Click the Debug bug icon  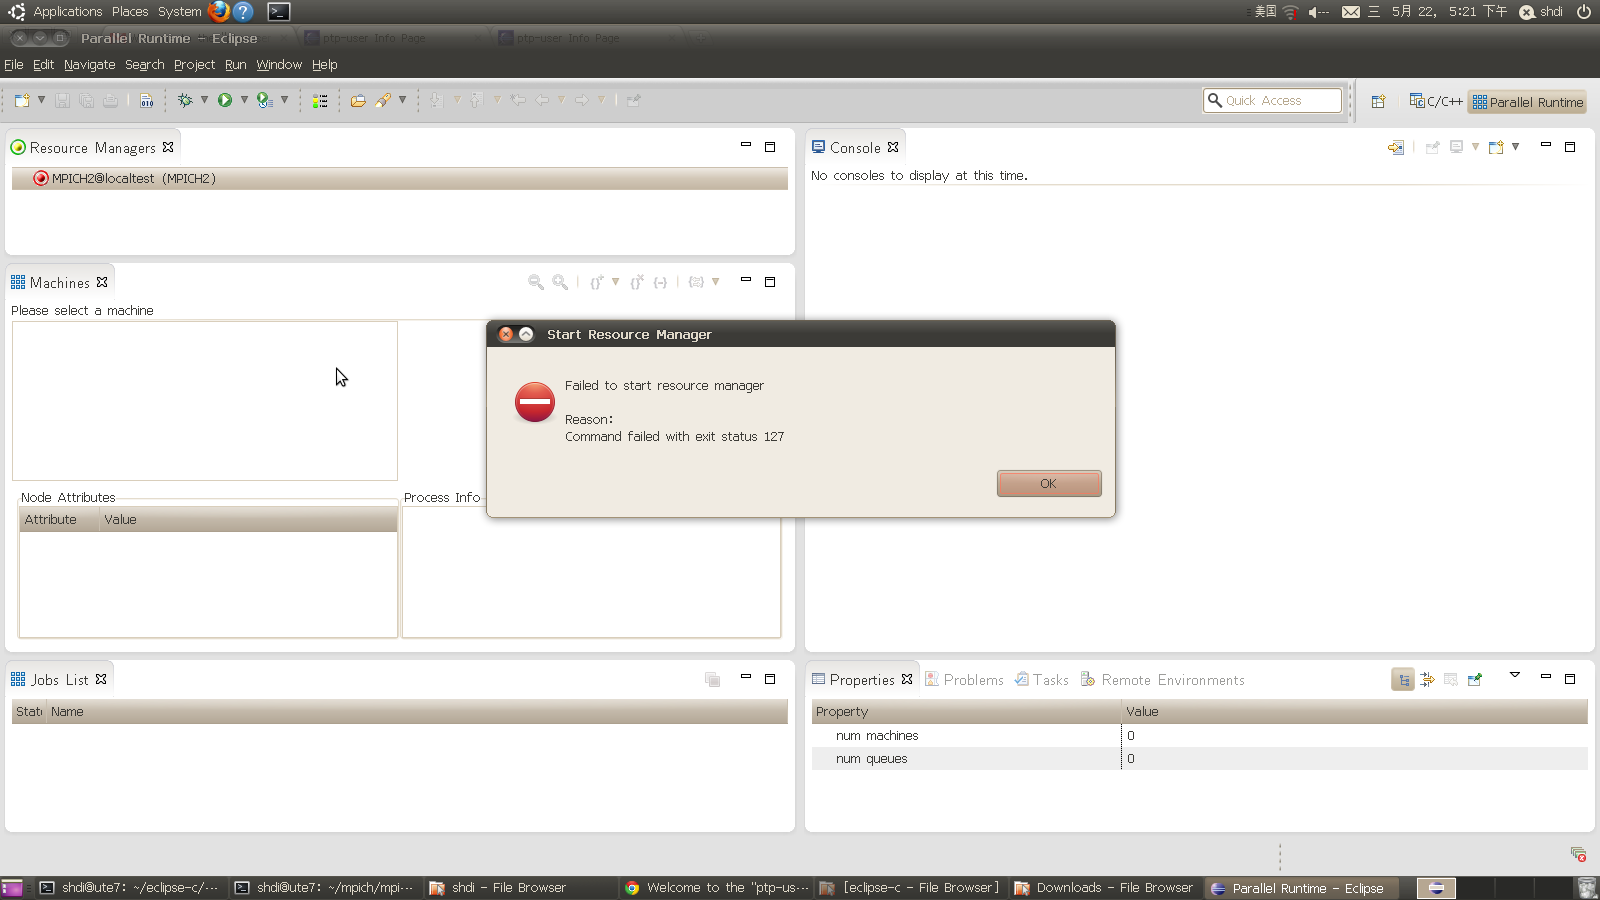coord(185,100)
